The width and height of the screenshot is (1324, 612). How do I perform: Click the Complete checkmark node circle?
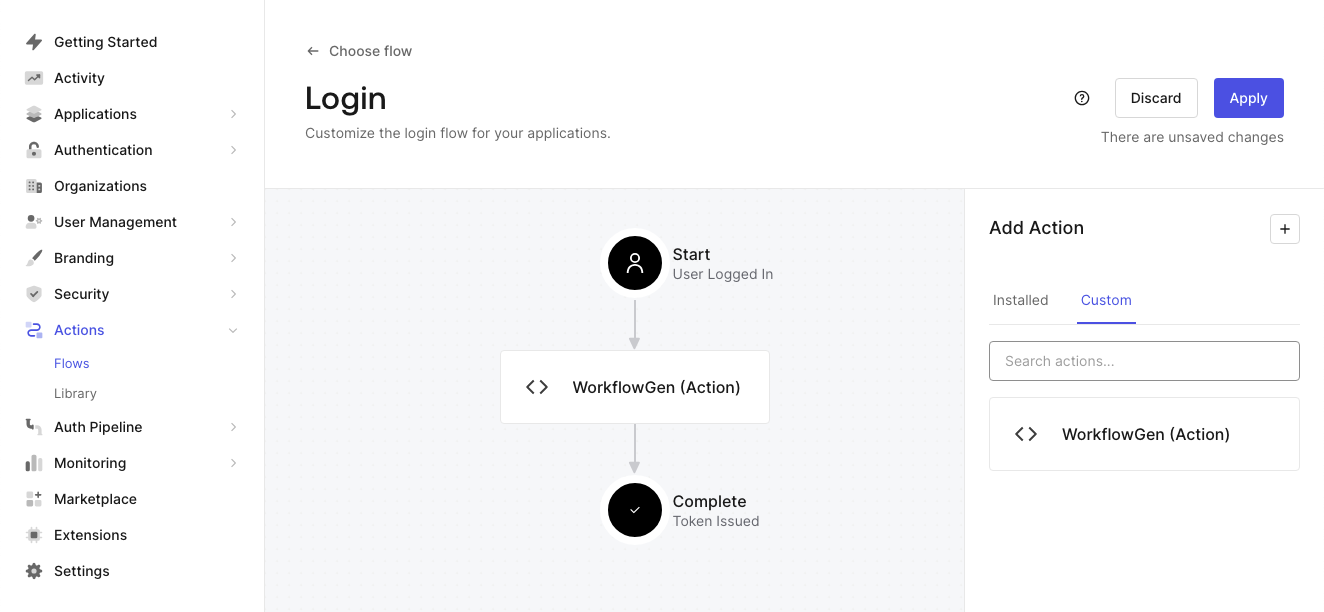pyautogui.click(x=635, y=510)
